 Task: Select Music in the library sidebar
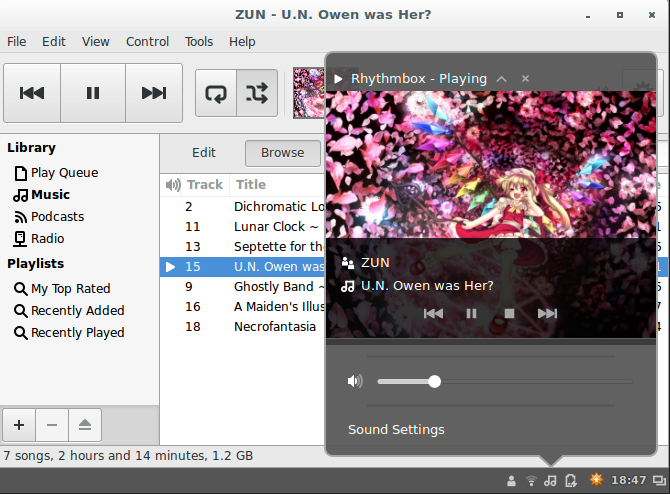point(41,195)
